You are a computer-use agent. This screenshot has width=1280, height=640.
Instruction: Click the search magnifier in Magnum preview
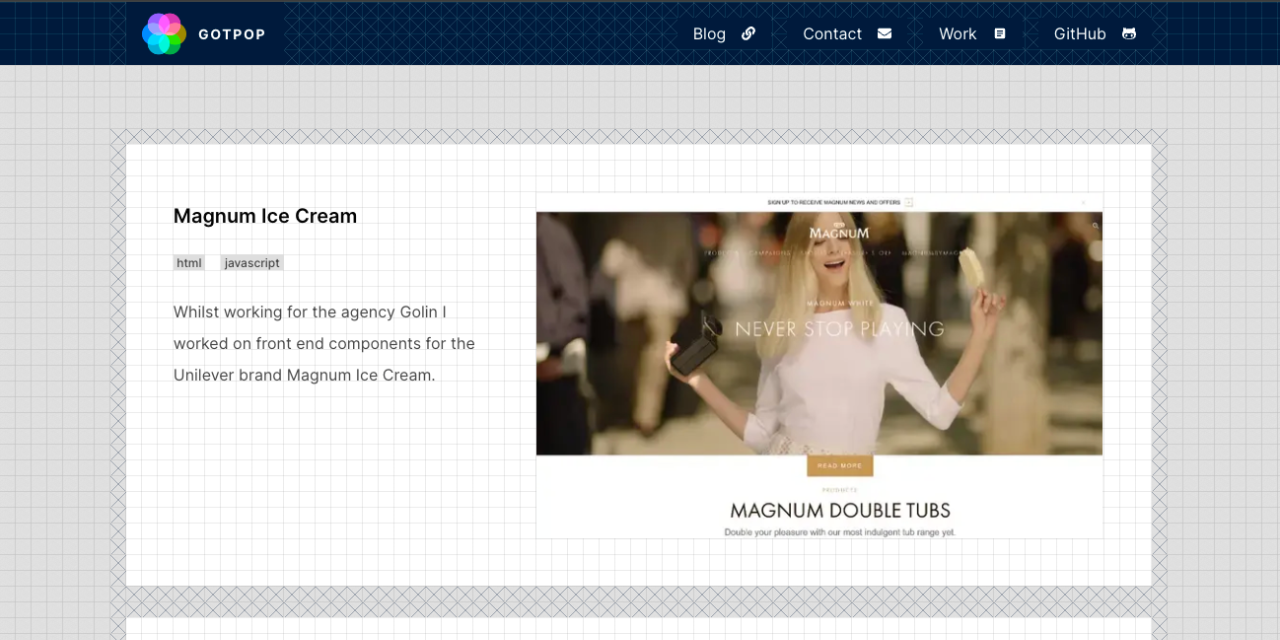tap(1095, 226)
